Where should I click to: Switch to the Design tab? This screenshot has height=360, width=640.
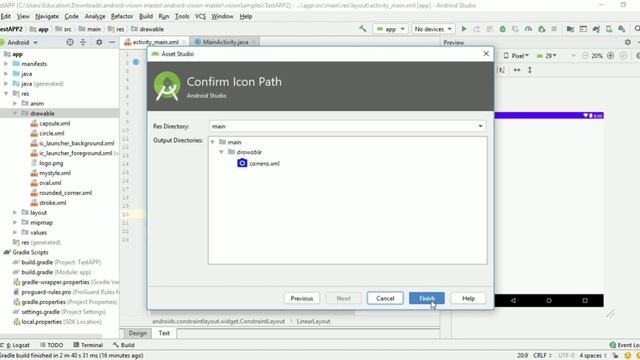point(138,333)
